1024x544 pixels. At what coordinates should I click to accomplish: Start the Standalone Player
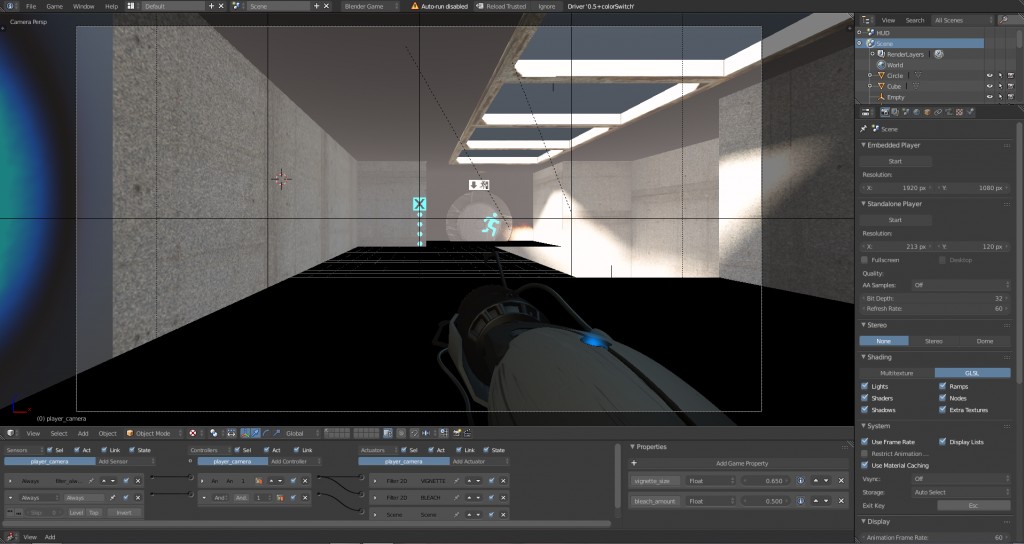(x=895, y=220)
